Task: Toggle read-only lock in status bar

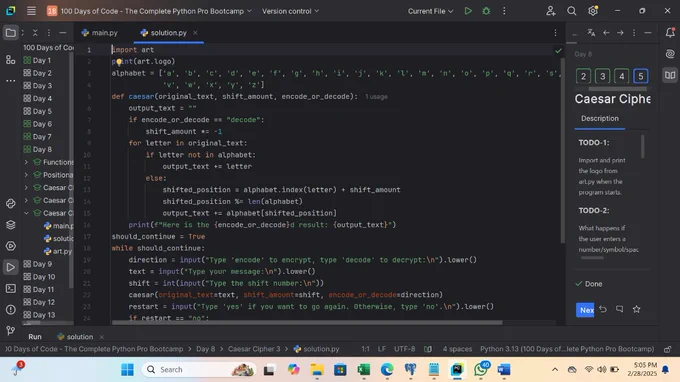Action: point(667,349)
